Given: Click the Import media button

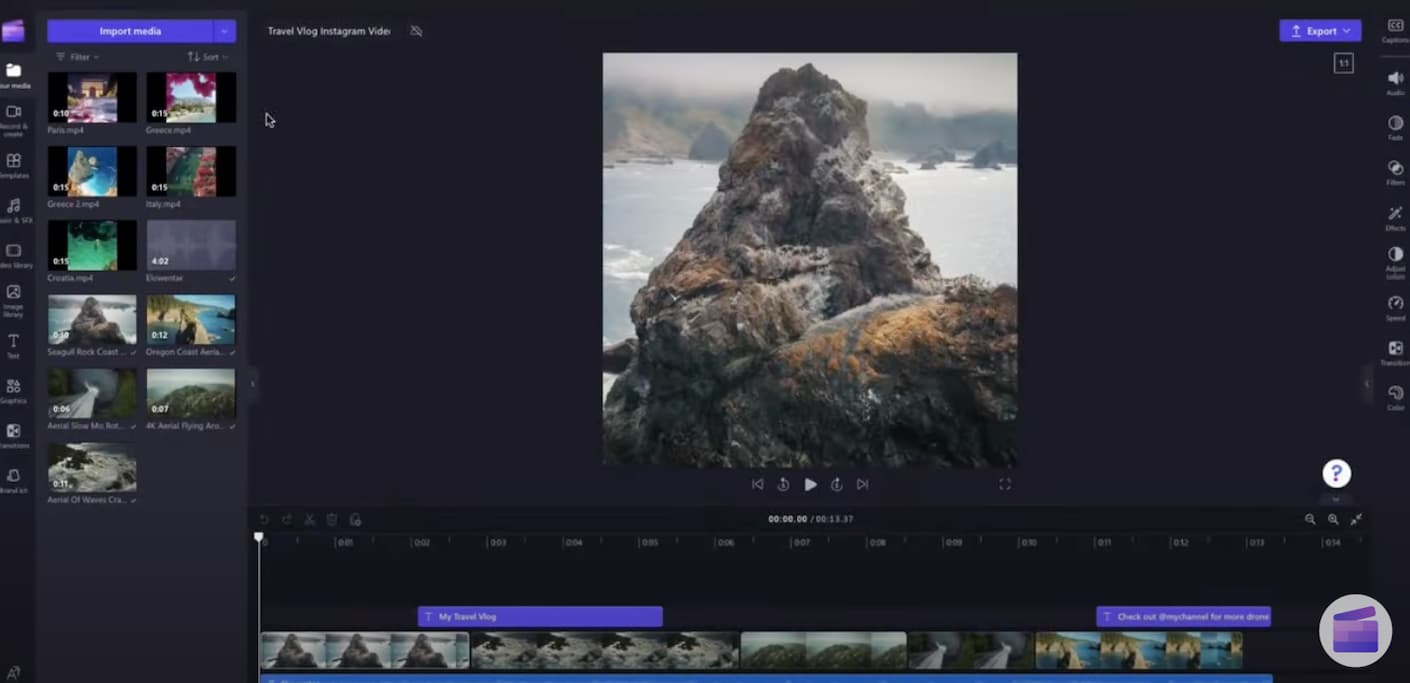Looking at the screenshot, I should pos(130,31).
